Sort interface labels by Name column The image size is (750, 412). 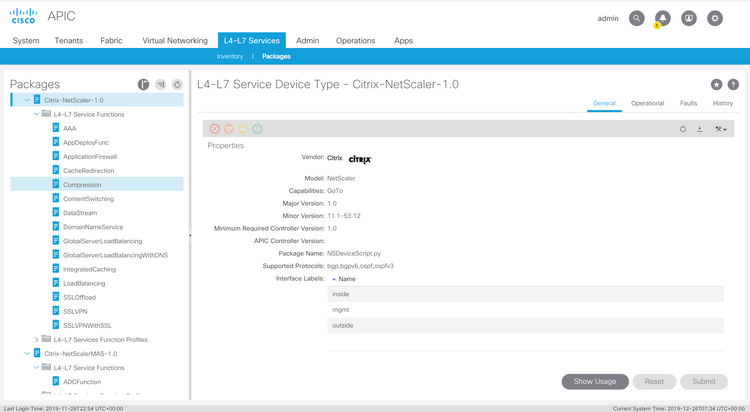347,279
